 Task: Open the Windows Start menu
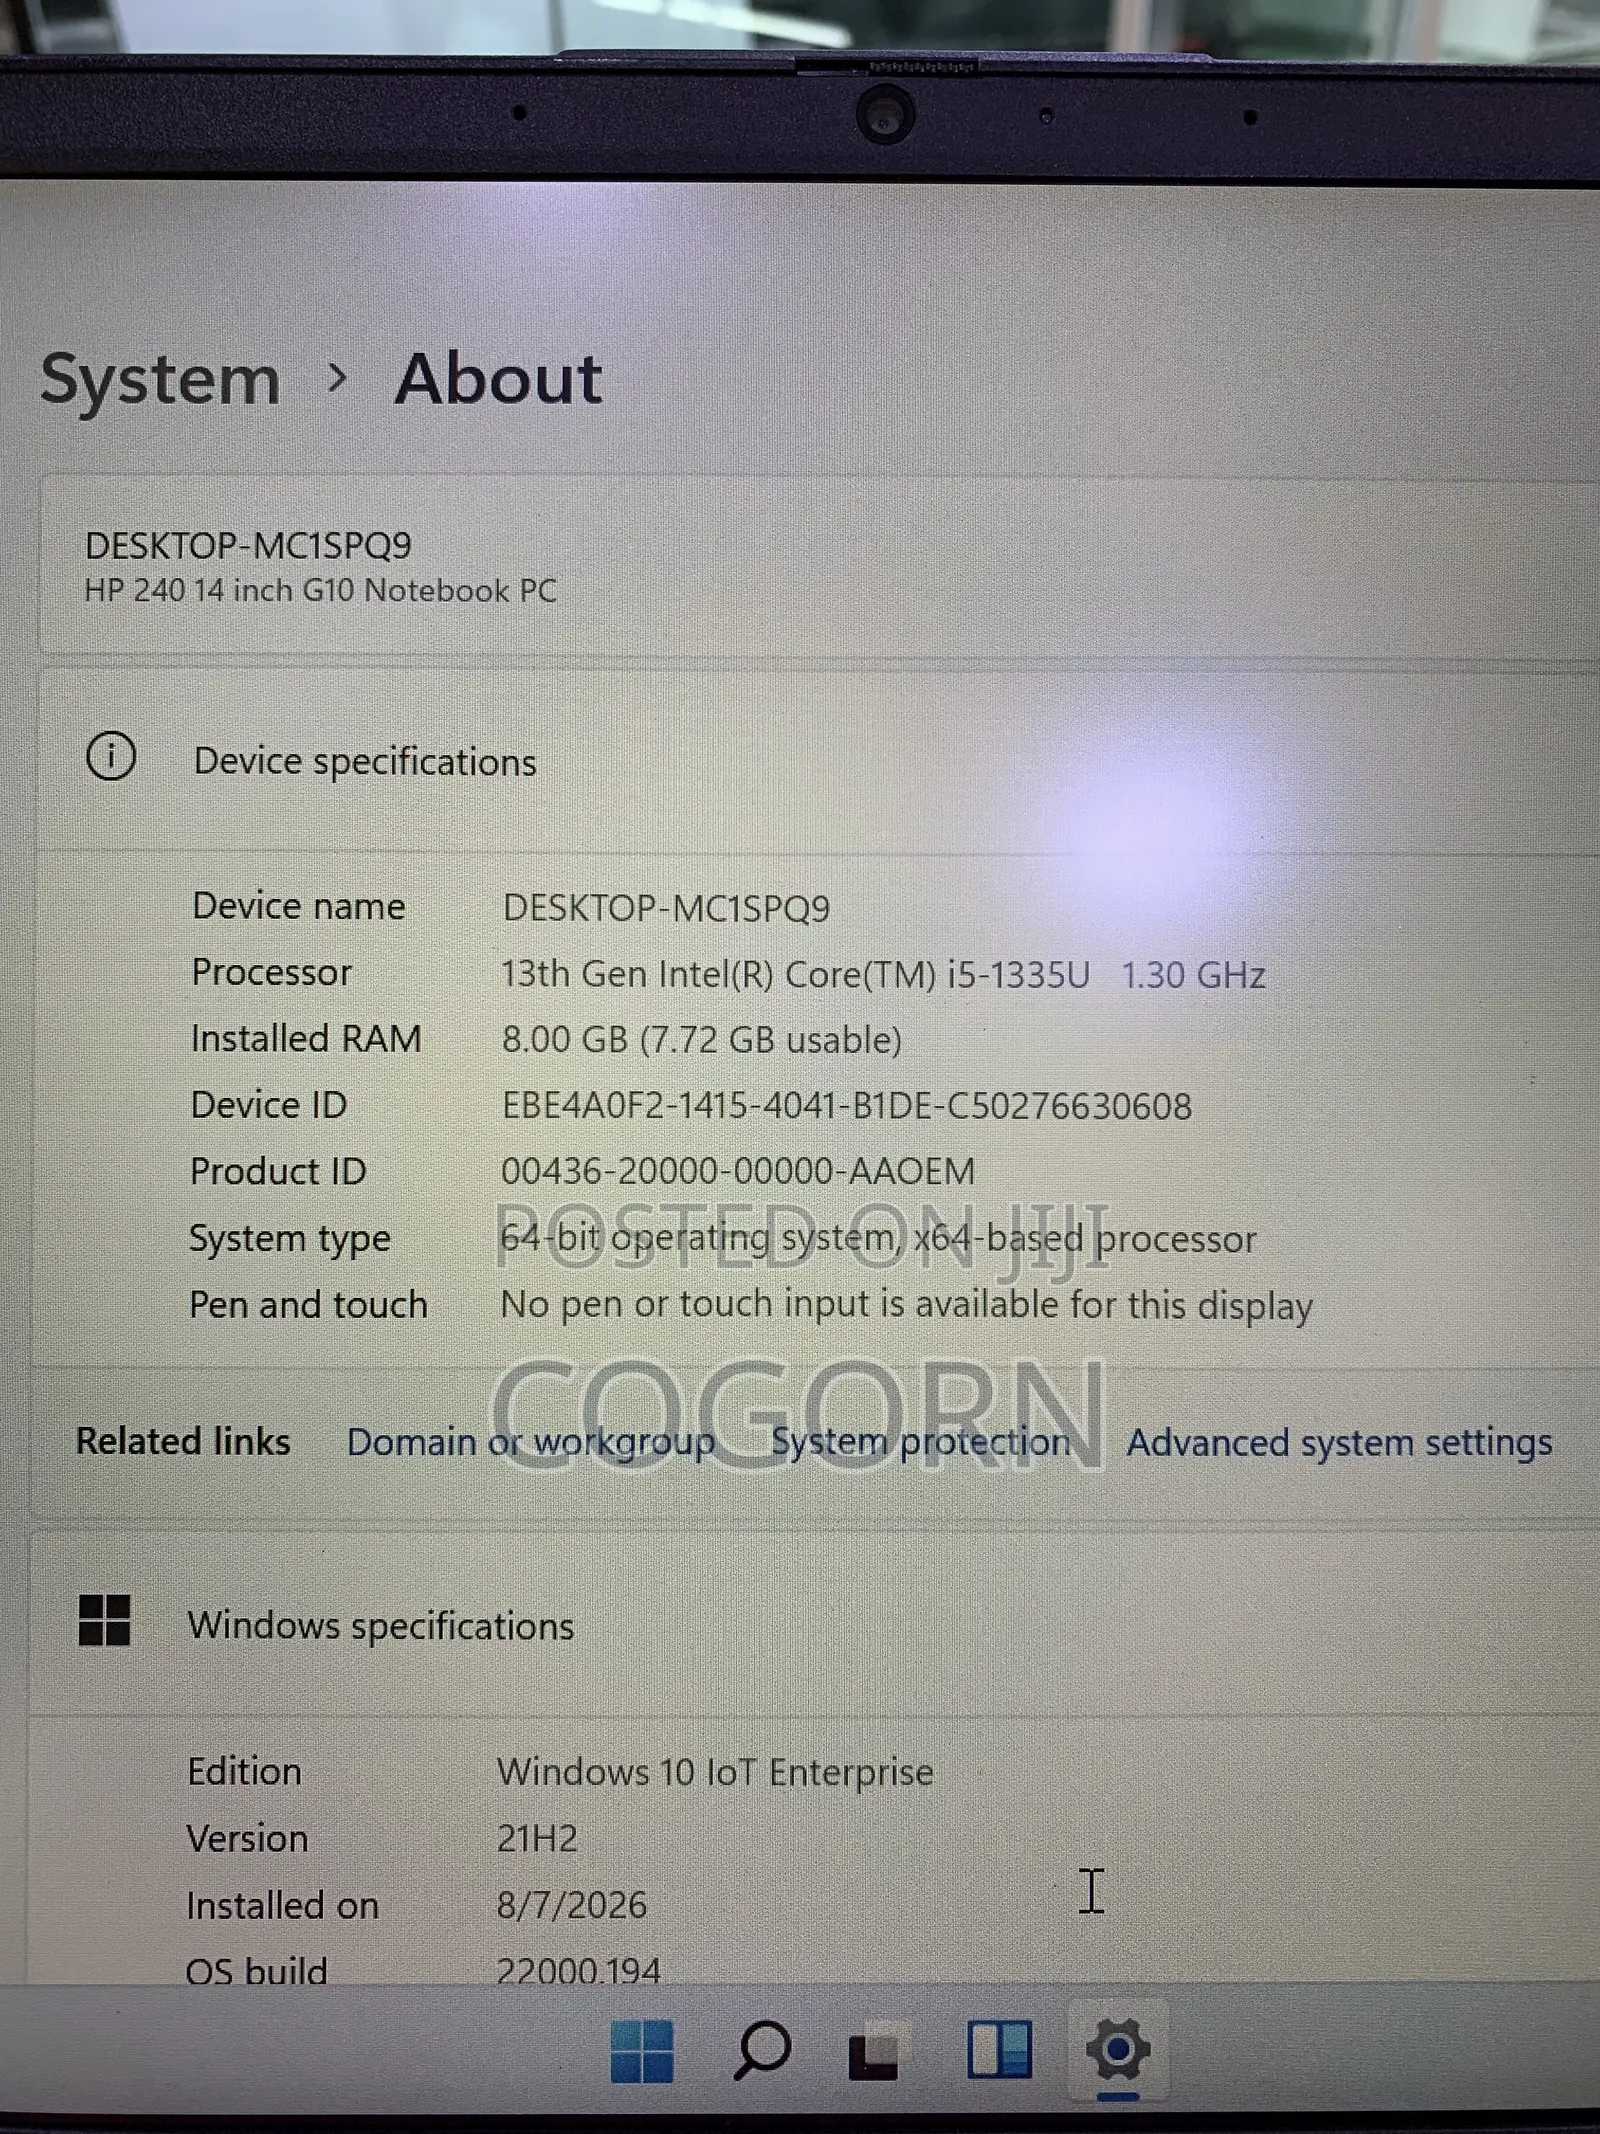click(x=642, y=2051)
